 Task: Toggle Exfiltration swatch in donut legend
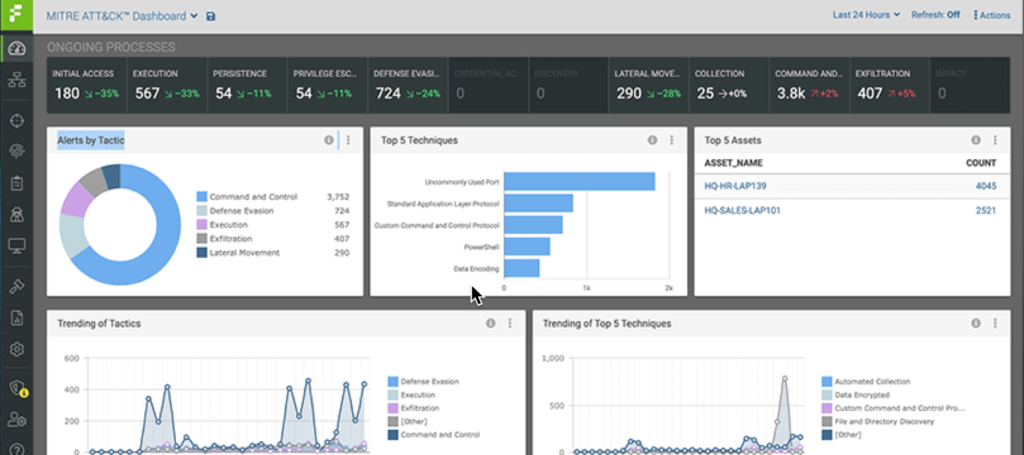(202, 239)
